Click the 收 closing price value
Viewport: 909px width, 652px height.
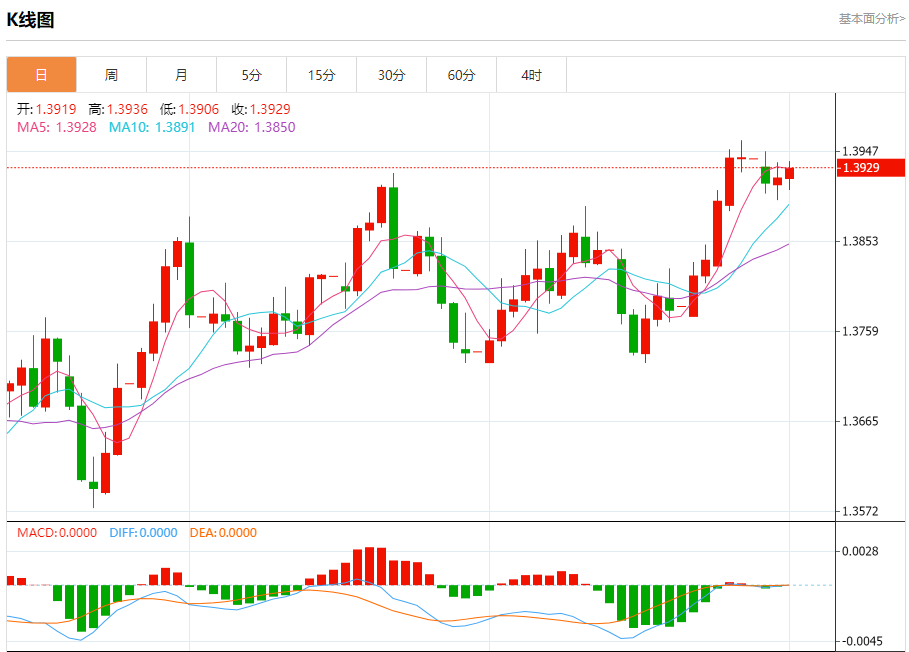[261, 109]
